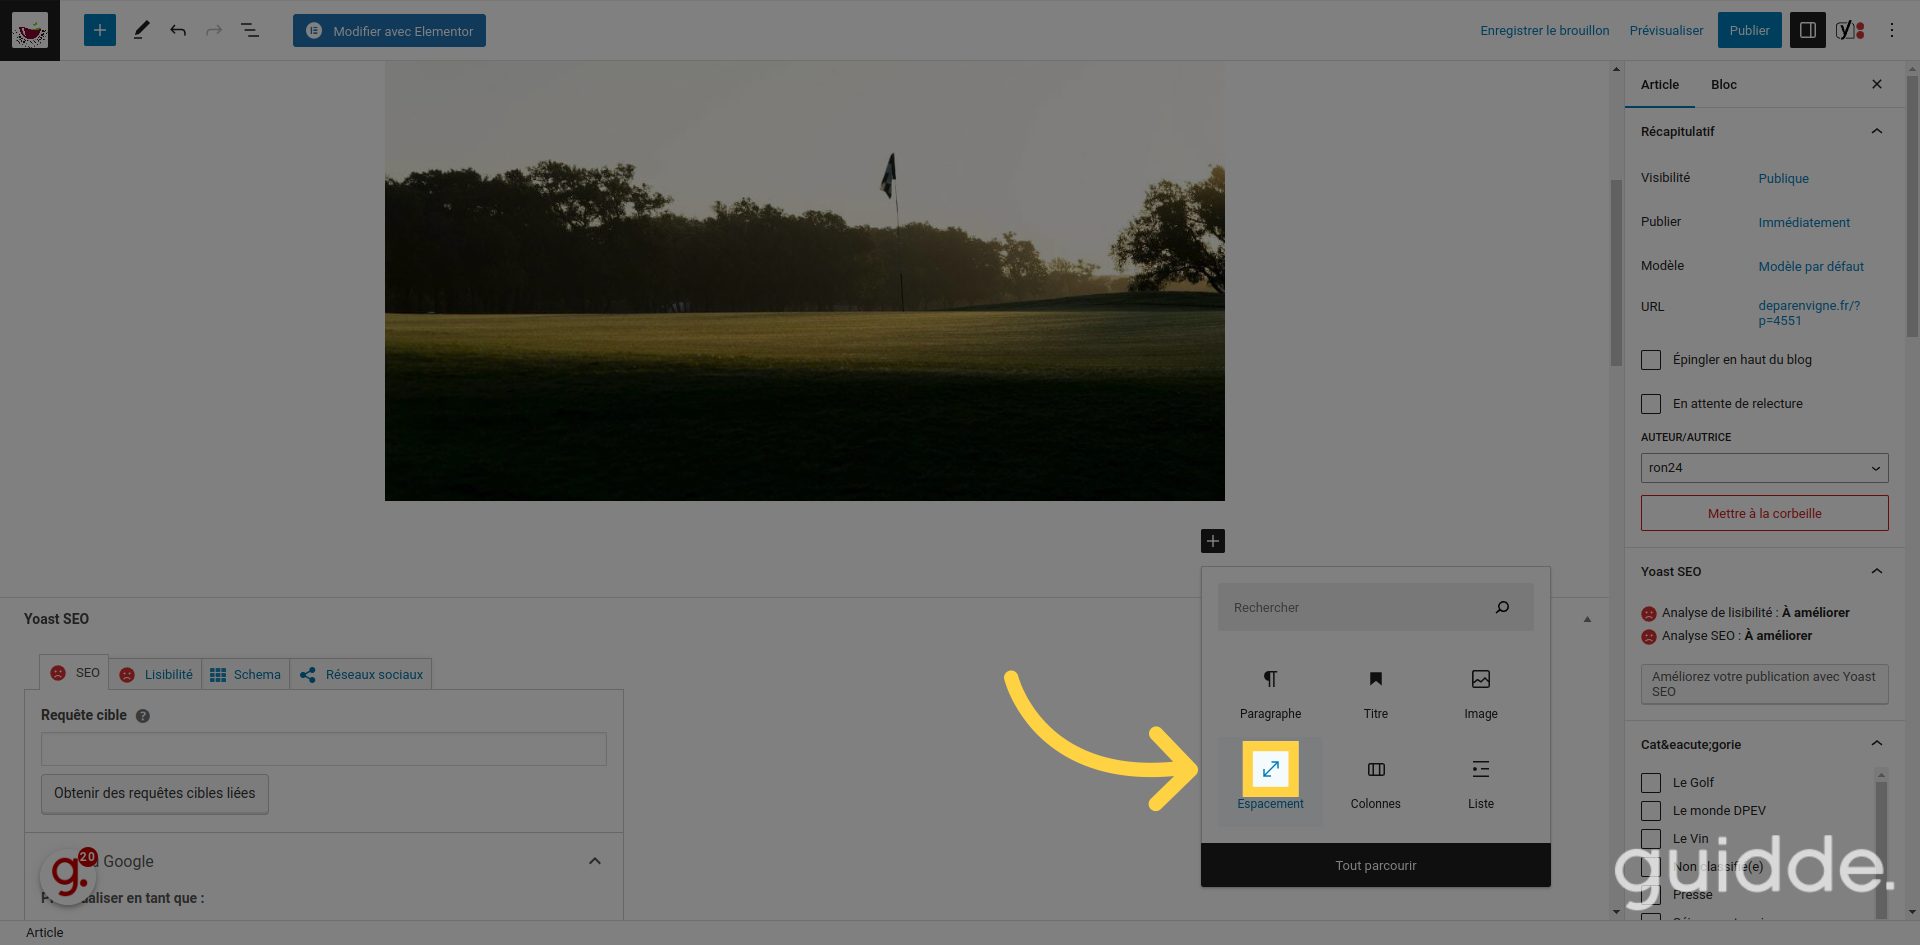Click Mettre à la corbeille button
This screenshot has height=945, width=1920.
(x=1764, y=513)
